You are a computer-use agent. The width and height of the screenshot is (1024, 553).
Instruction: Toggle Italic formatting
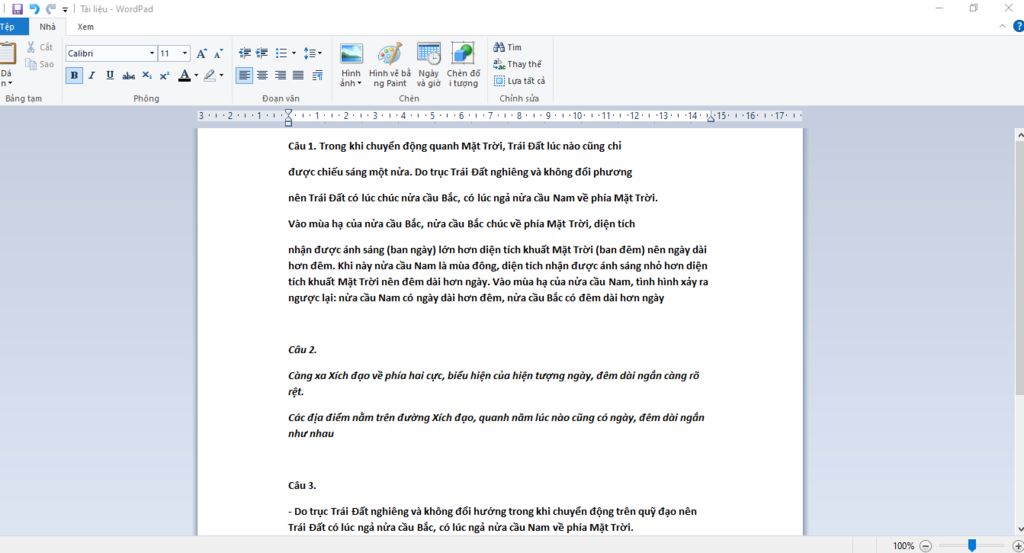tap(92, 76)
